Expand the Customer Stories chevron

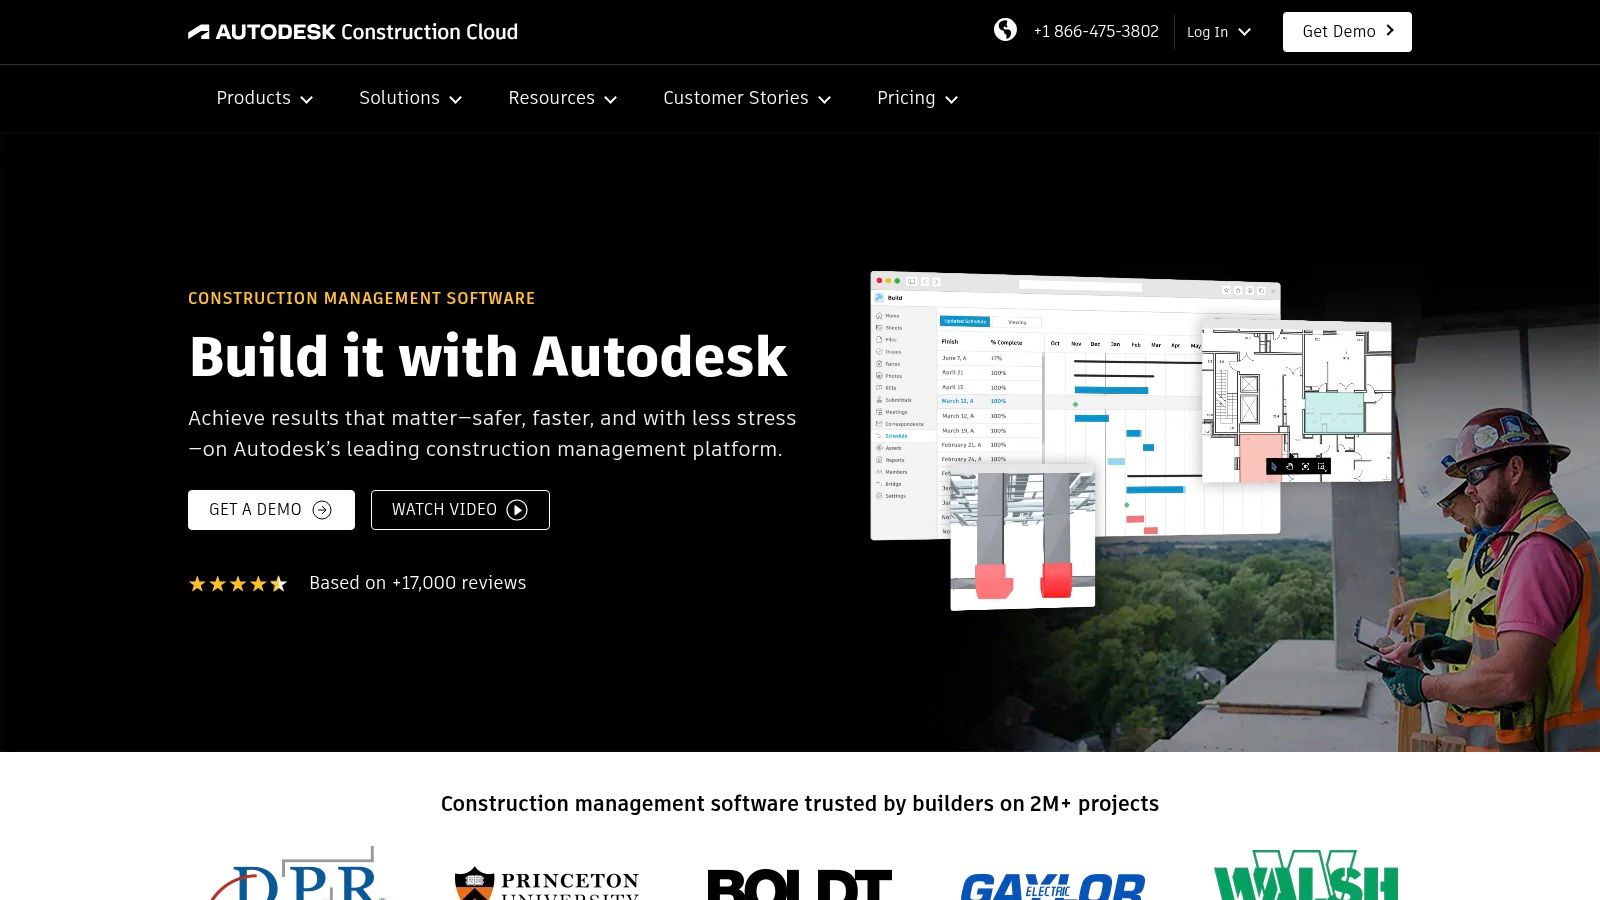pos(825,99)
